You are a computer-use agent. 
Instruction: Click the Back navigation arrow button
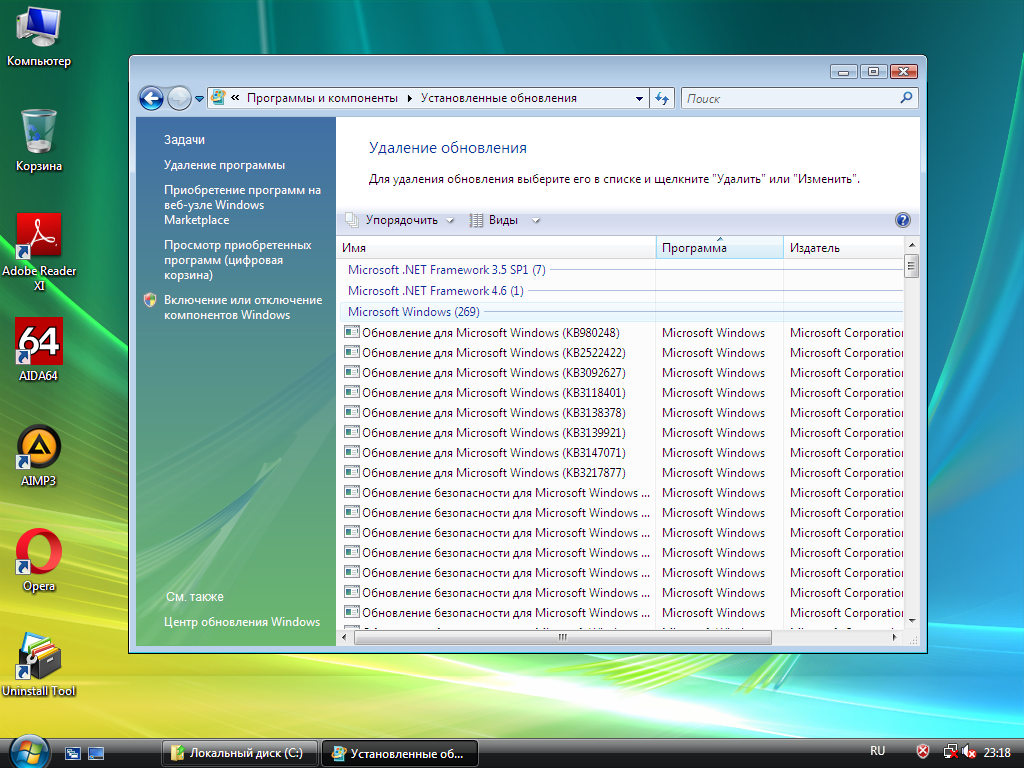point(151,98)
